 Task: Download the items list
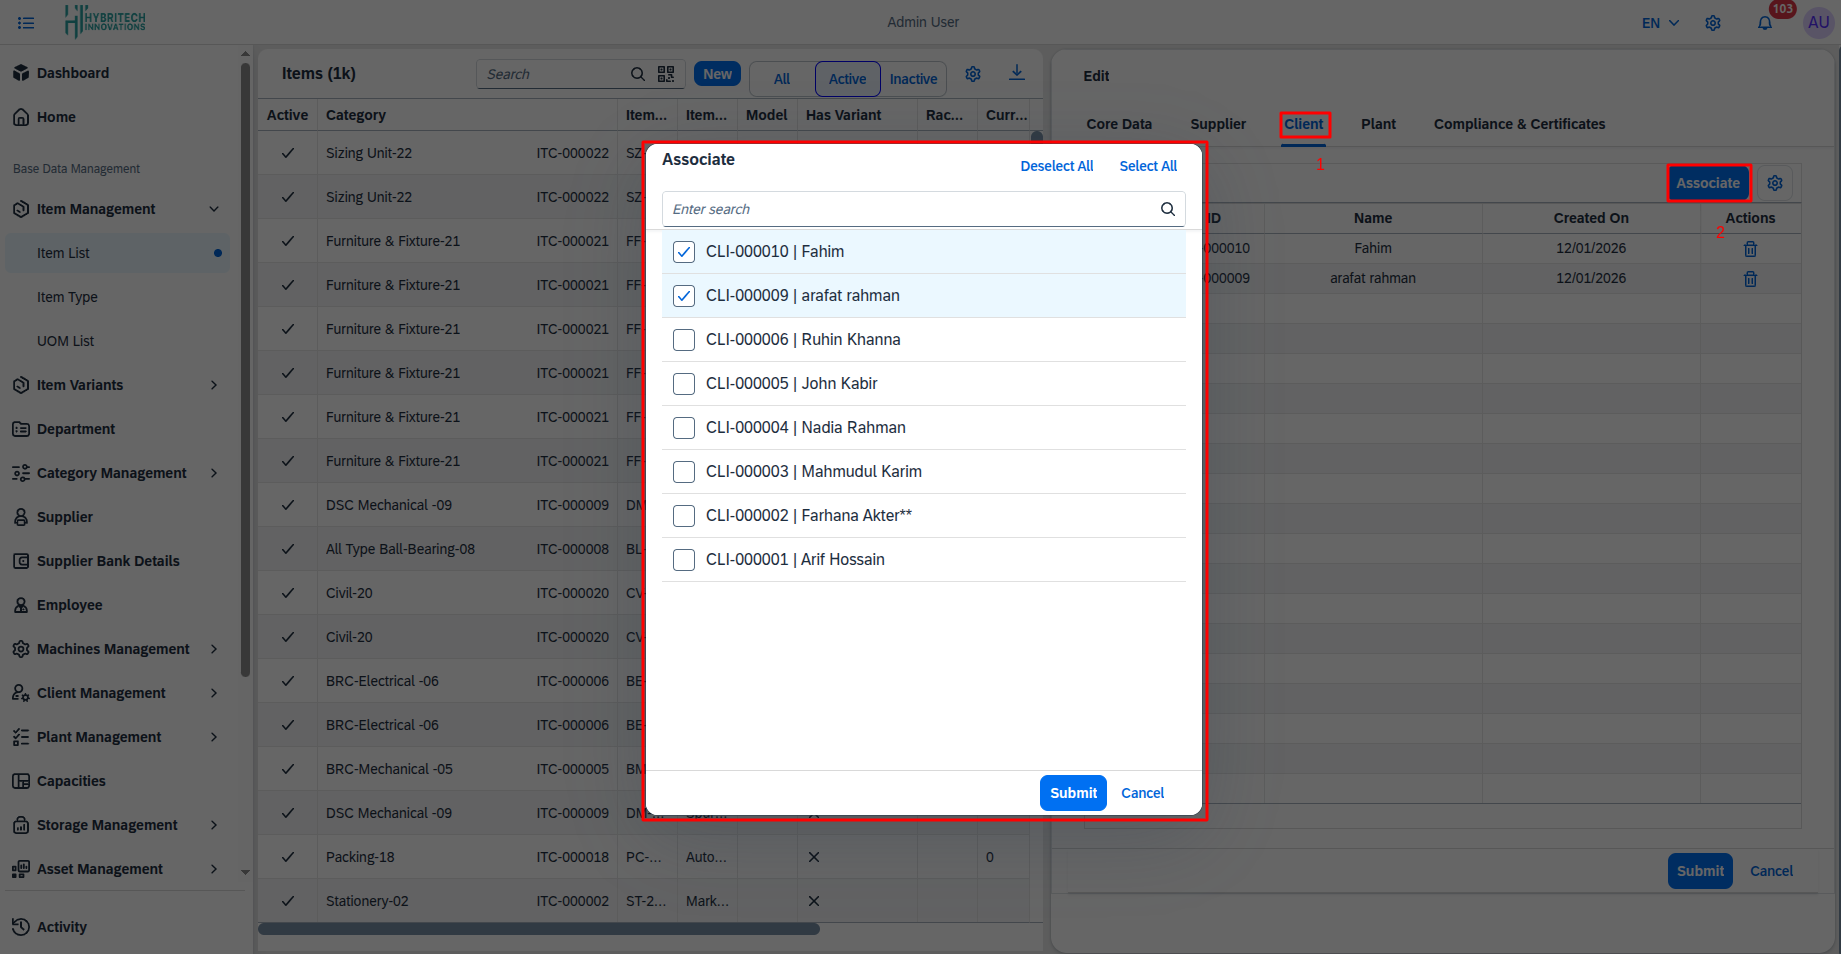point(1016,73)
